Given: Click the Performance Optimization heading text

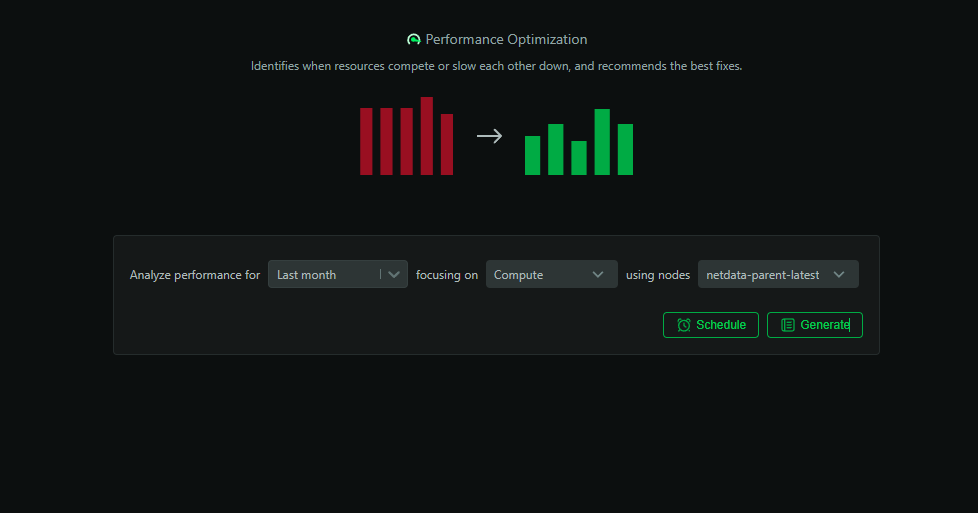Looking at the screenshot, I should click(506, 40).
